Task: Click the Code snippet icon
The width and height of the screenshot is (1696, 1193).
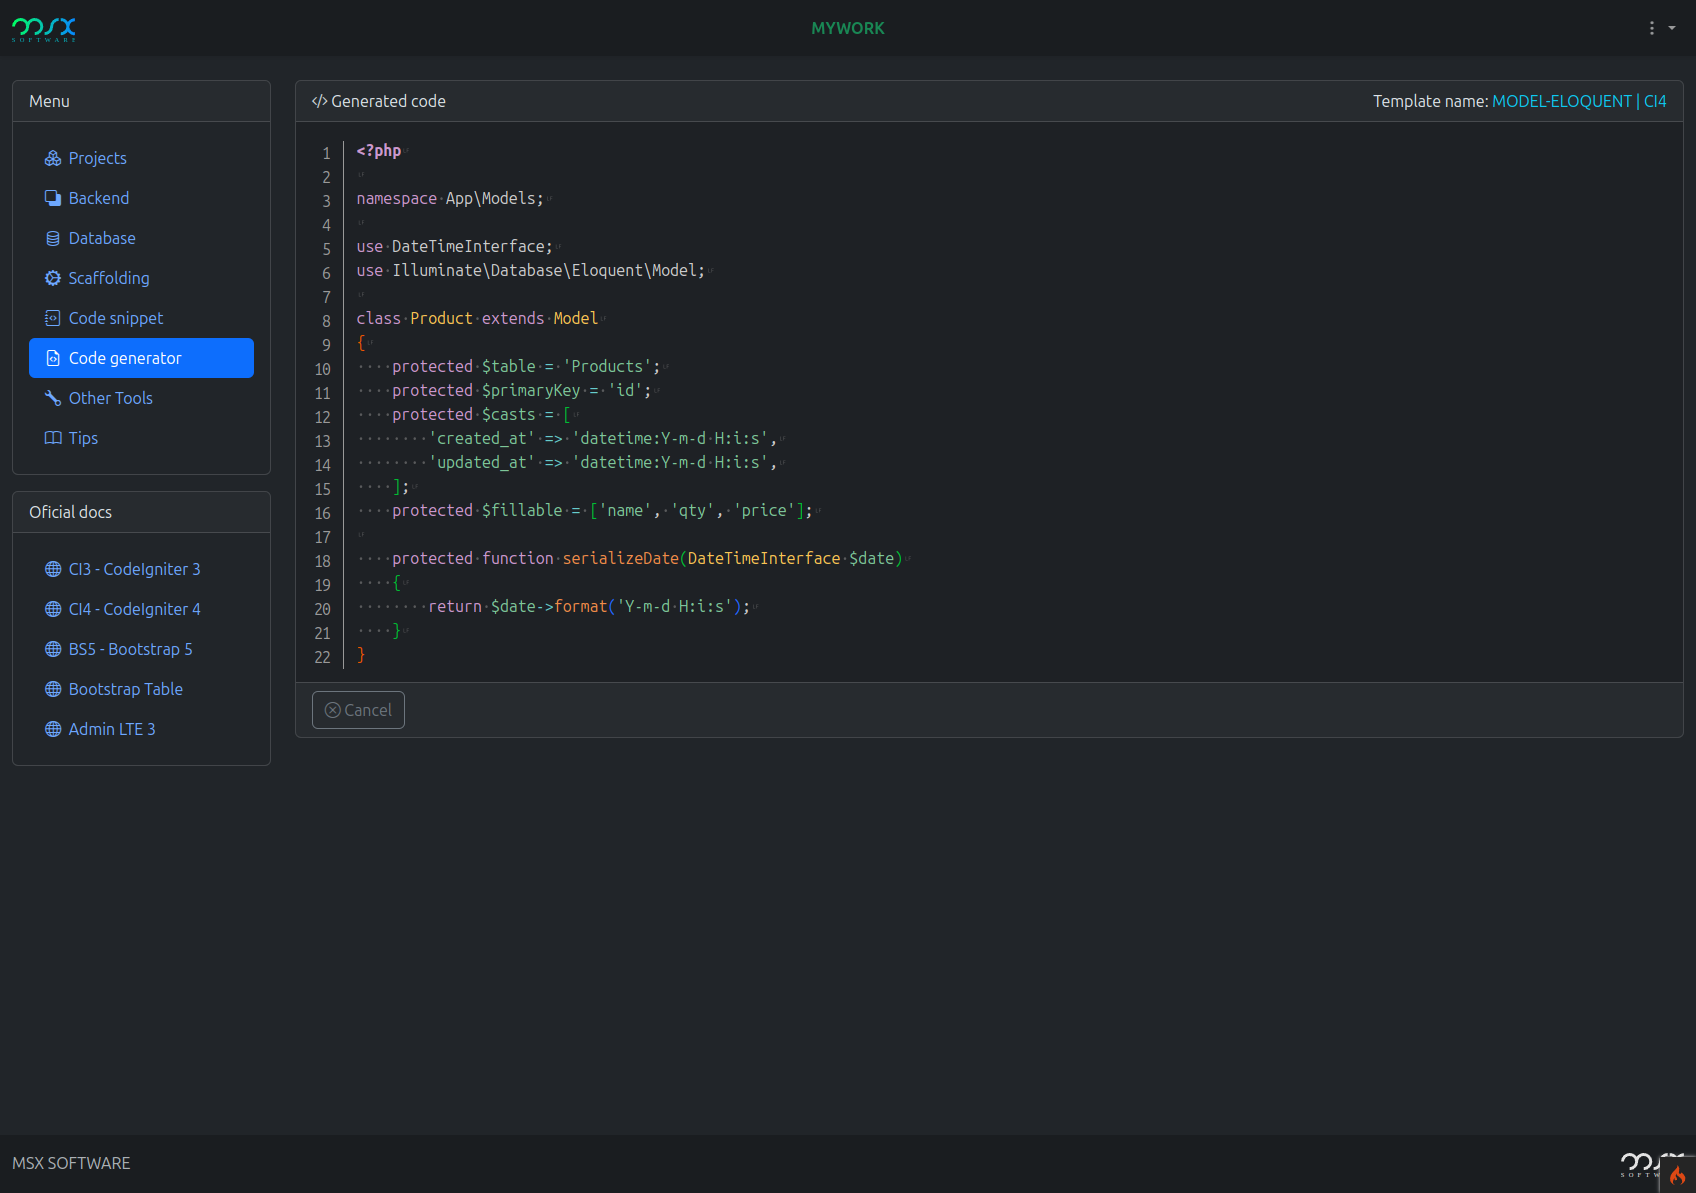Action: point(53,318)
